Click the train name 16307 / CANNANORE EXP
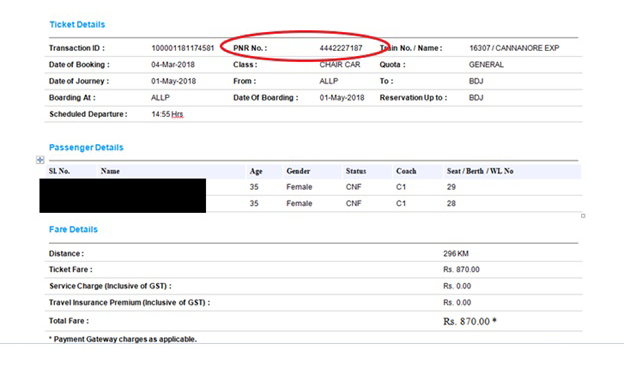Viewport: 633px width, 375px height. tap(514, 48)
